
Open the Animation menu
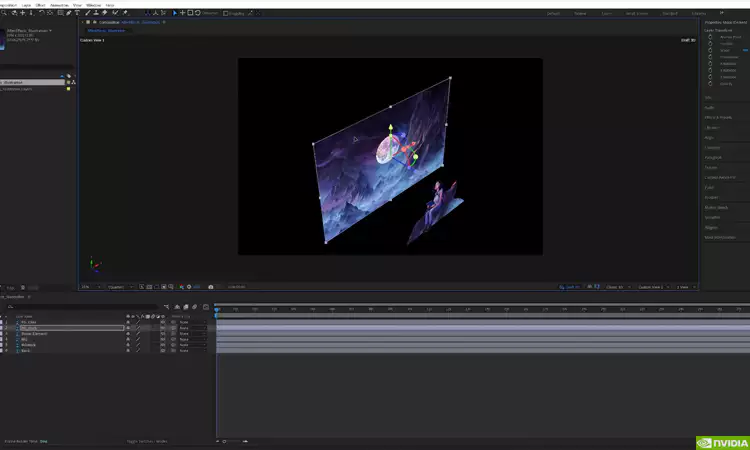coord(59,5)
